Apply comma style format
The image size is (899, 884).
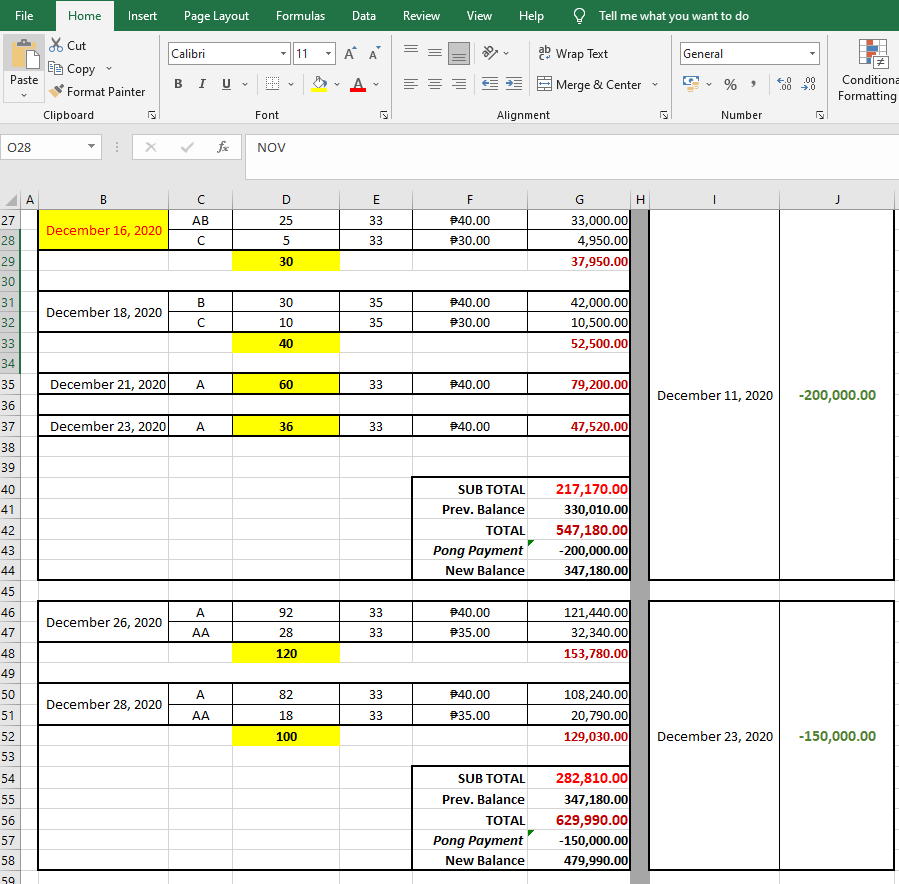click(753, 84)
